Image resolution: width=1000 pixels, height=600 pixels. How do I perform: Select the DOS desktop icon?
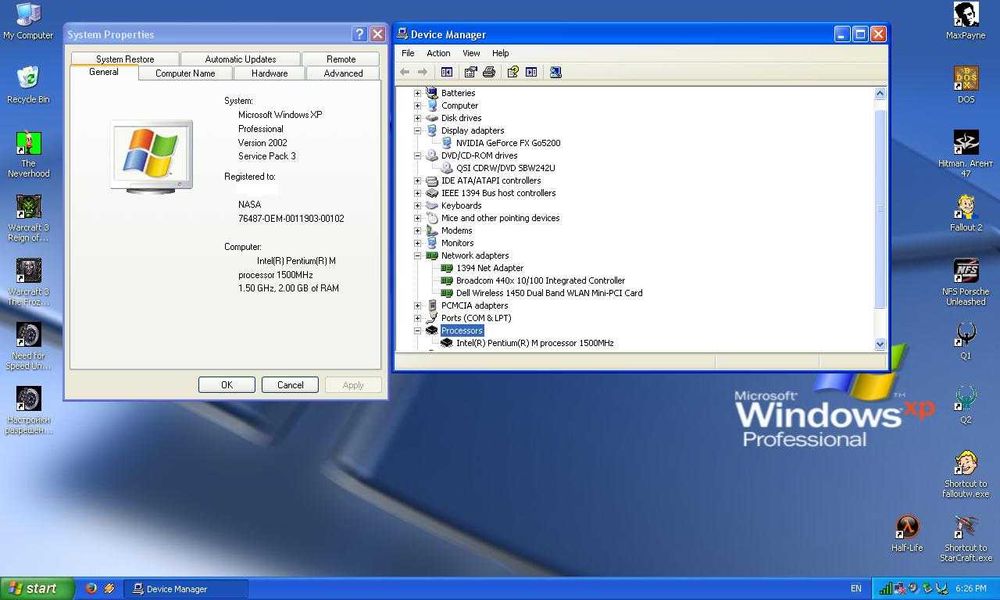pyautogui.click(x=966, y=85)
